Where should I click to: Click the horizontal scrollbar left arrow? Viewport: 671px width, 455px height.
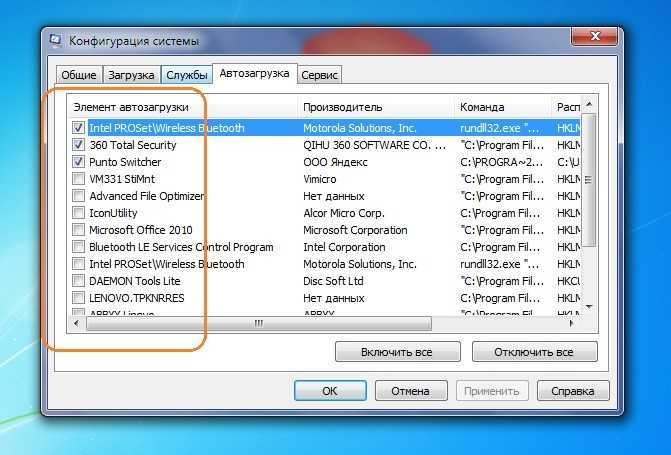point(77,323)
